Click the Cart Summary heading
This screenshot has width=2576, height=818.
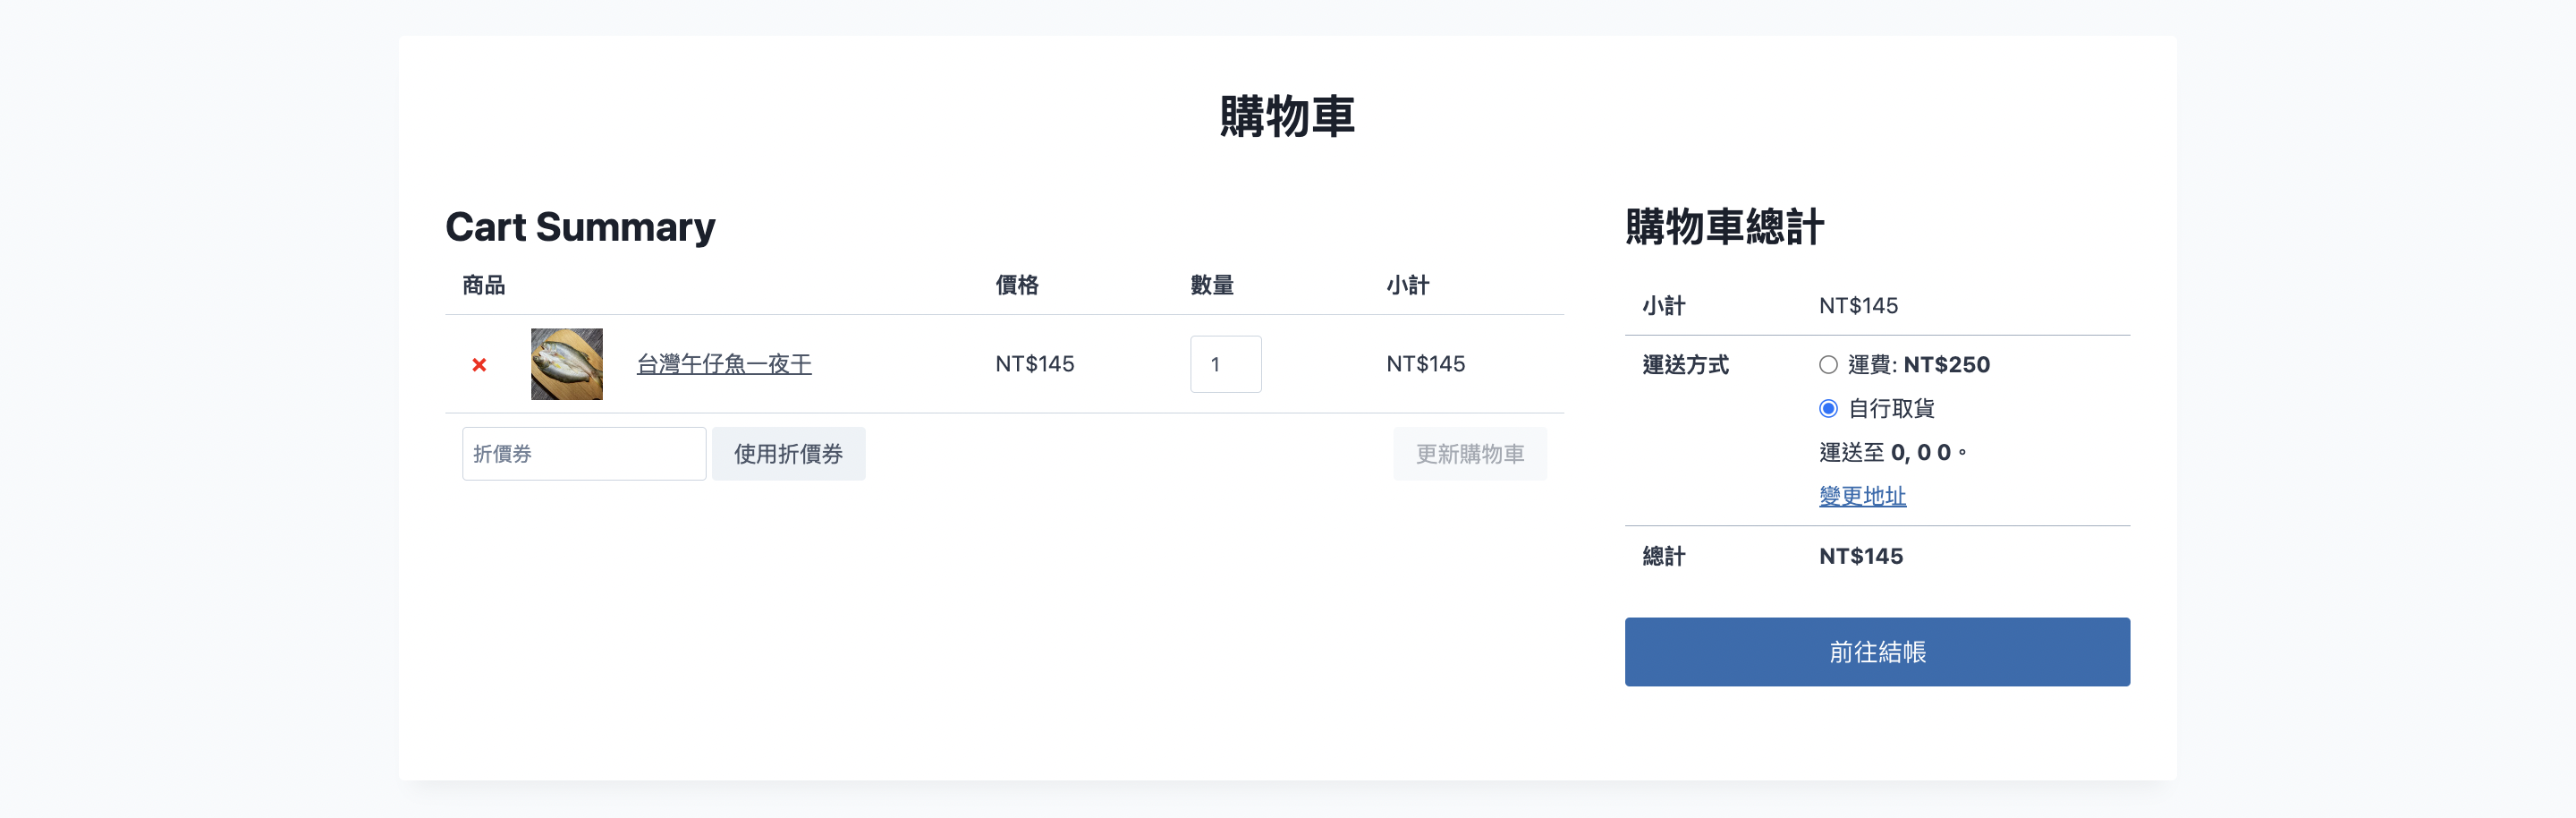580,227
